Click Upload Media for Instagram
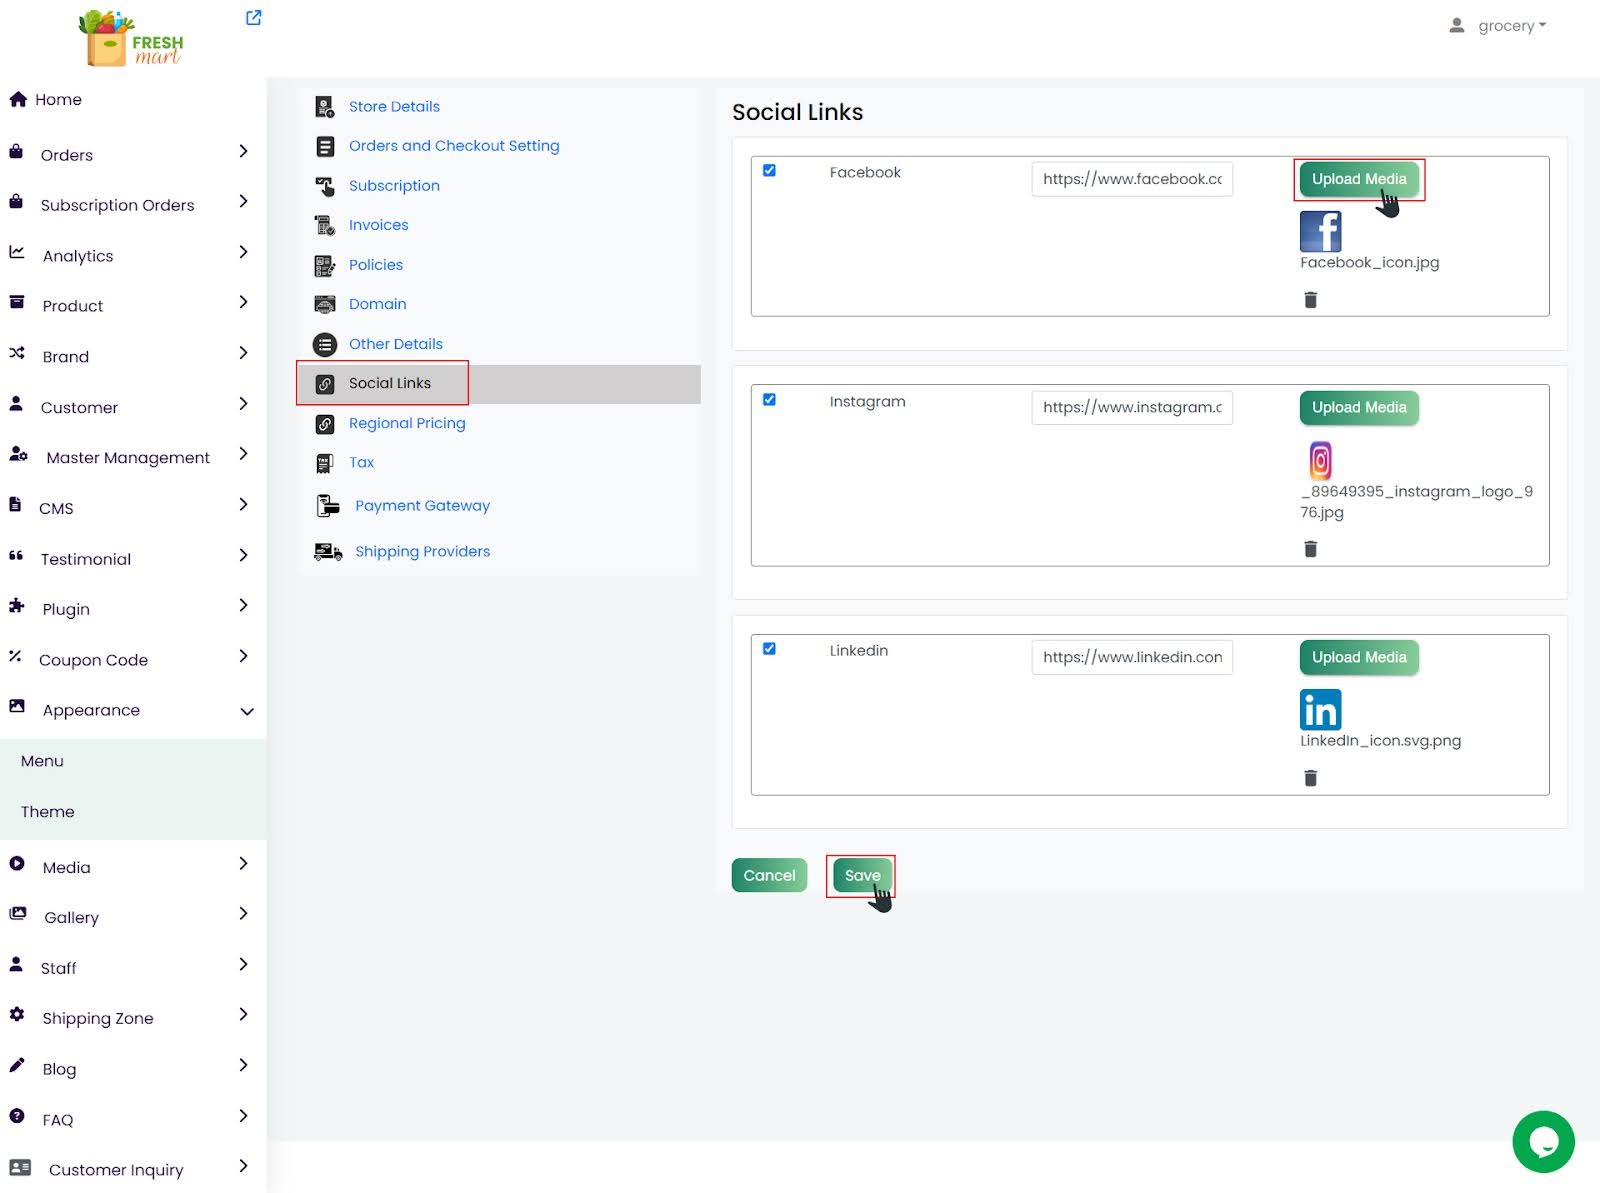 (x=1358, y=408)
